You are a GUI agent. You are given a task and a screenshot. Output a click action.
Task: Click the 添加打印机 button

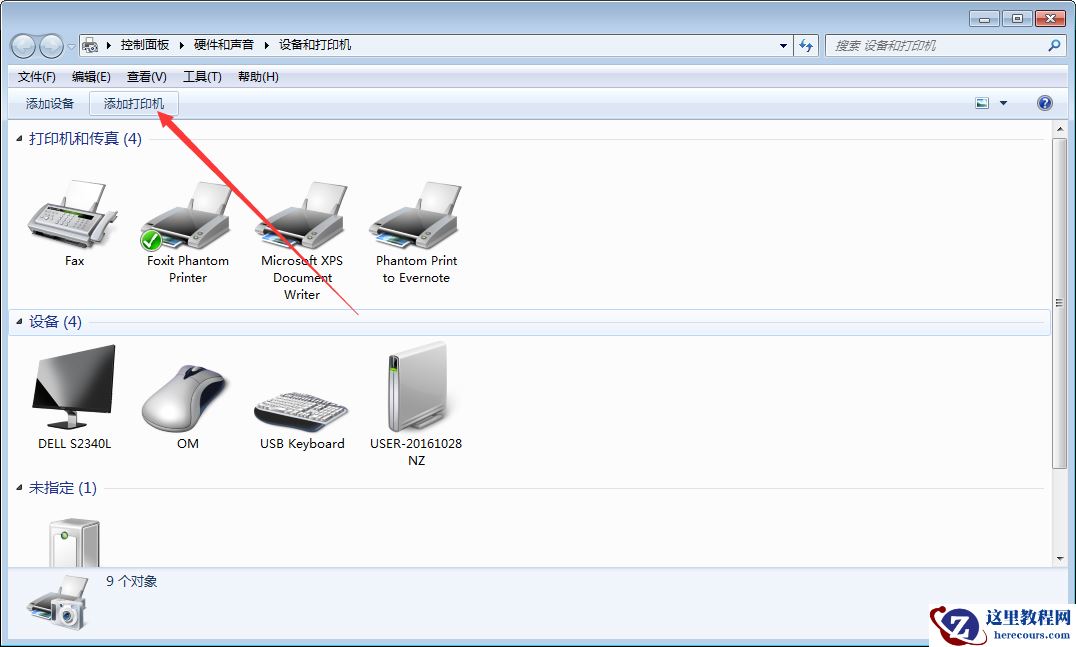tap(133, 103)
